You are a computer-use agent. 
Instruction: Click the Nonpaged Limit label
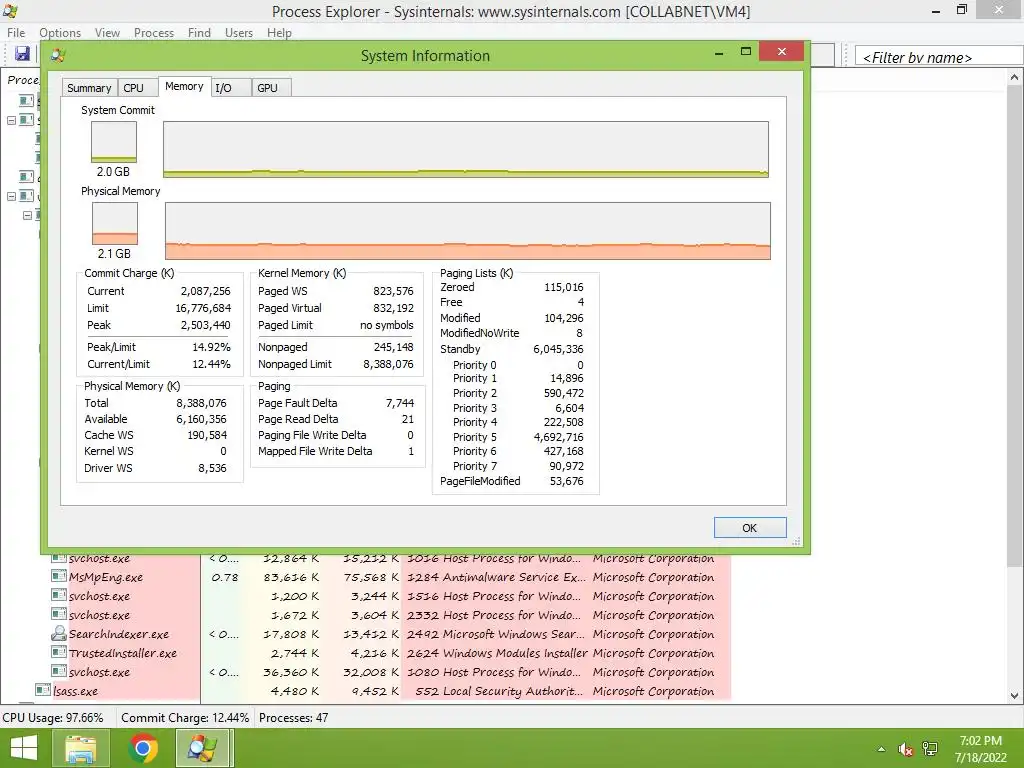[295, 364]
